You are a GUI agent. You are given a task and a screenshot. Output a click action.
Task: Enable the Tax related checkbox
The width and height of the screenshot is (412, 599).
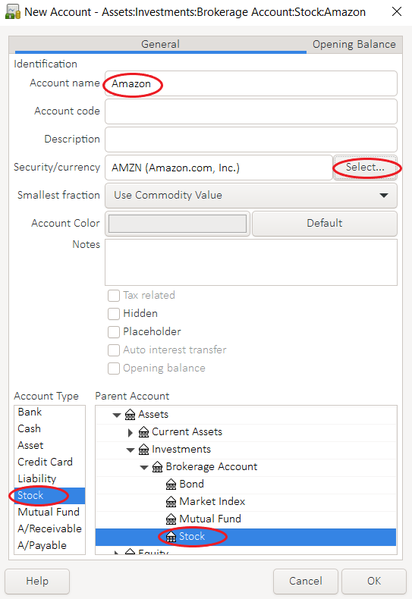tap(114, 295)
